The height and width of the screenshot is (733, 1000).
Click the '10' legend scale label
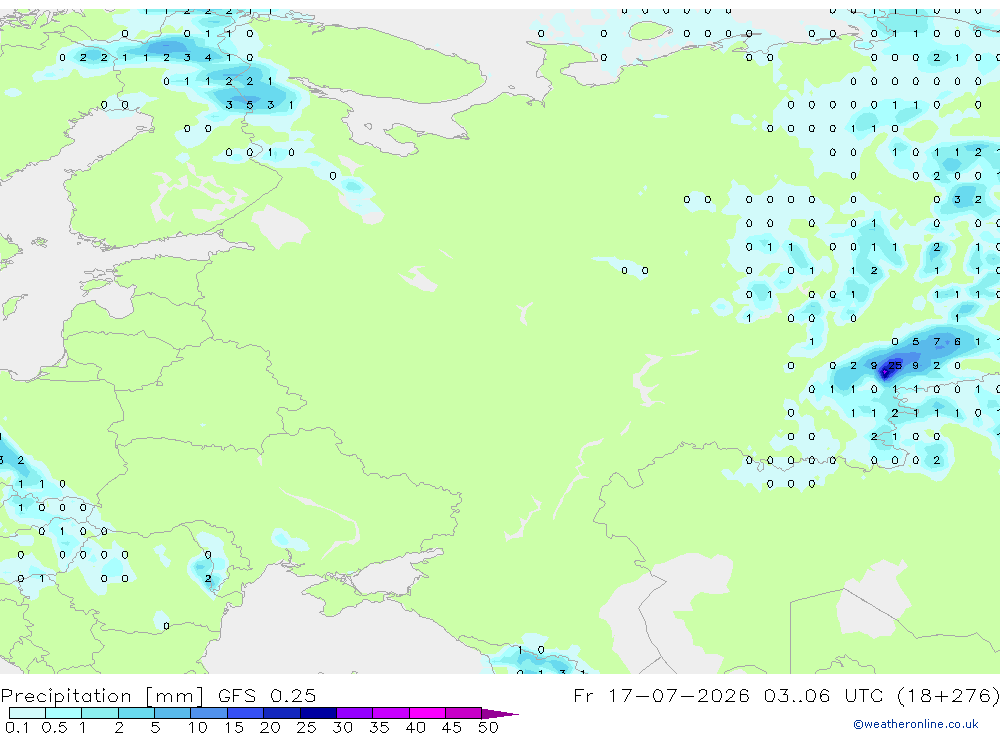tap(198, 727)
